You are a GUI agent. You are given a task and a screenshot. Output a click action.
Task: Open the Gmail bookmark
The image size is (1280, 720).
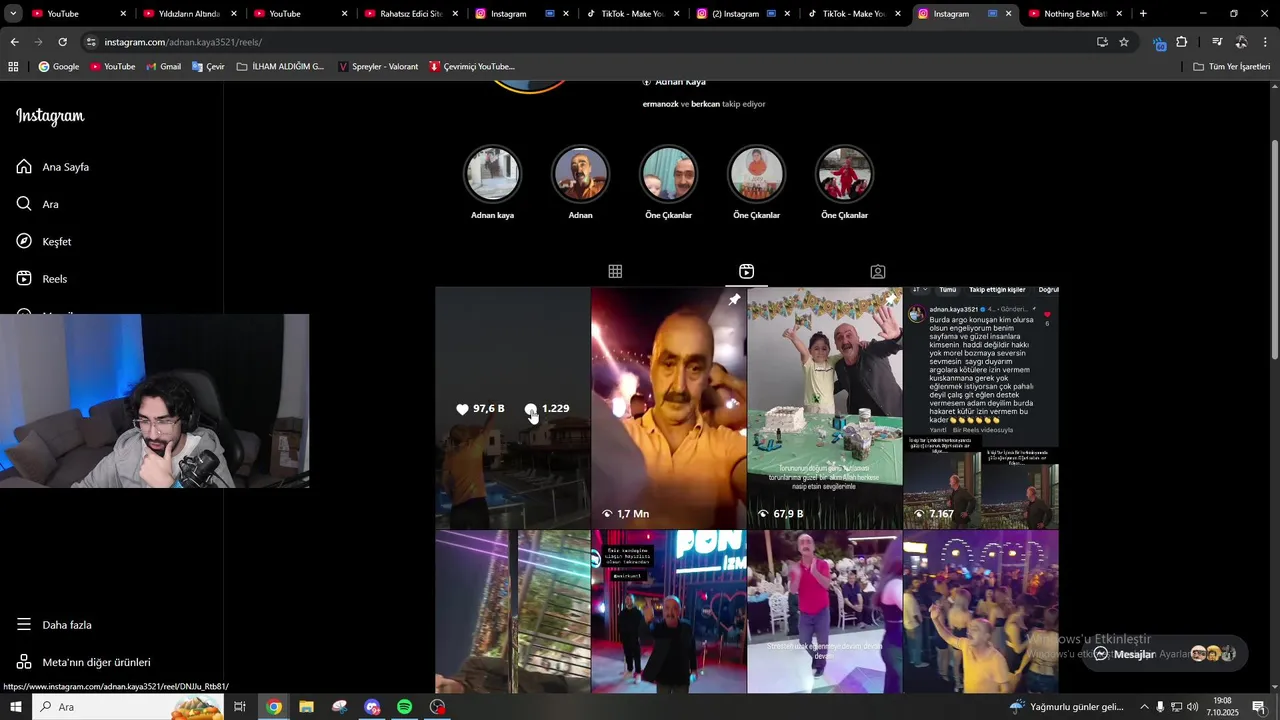tap(164, 66)
